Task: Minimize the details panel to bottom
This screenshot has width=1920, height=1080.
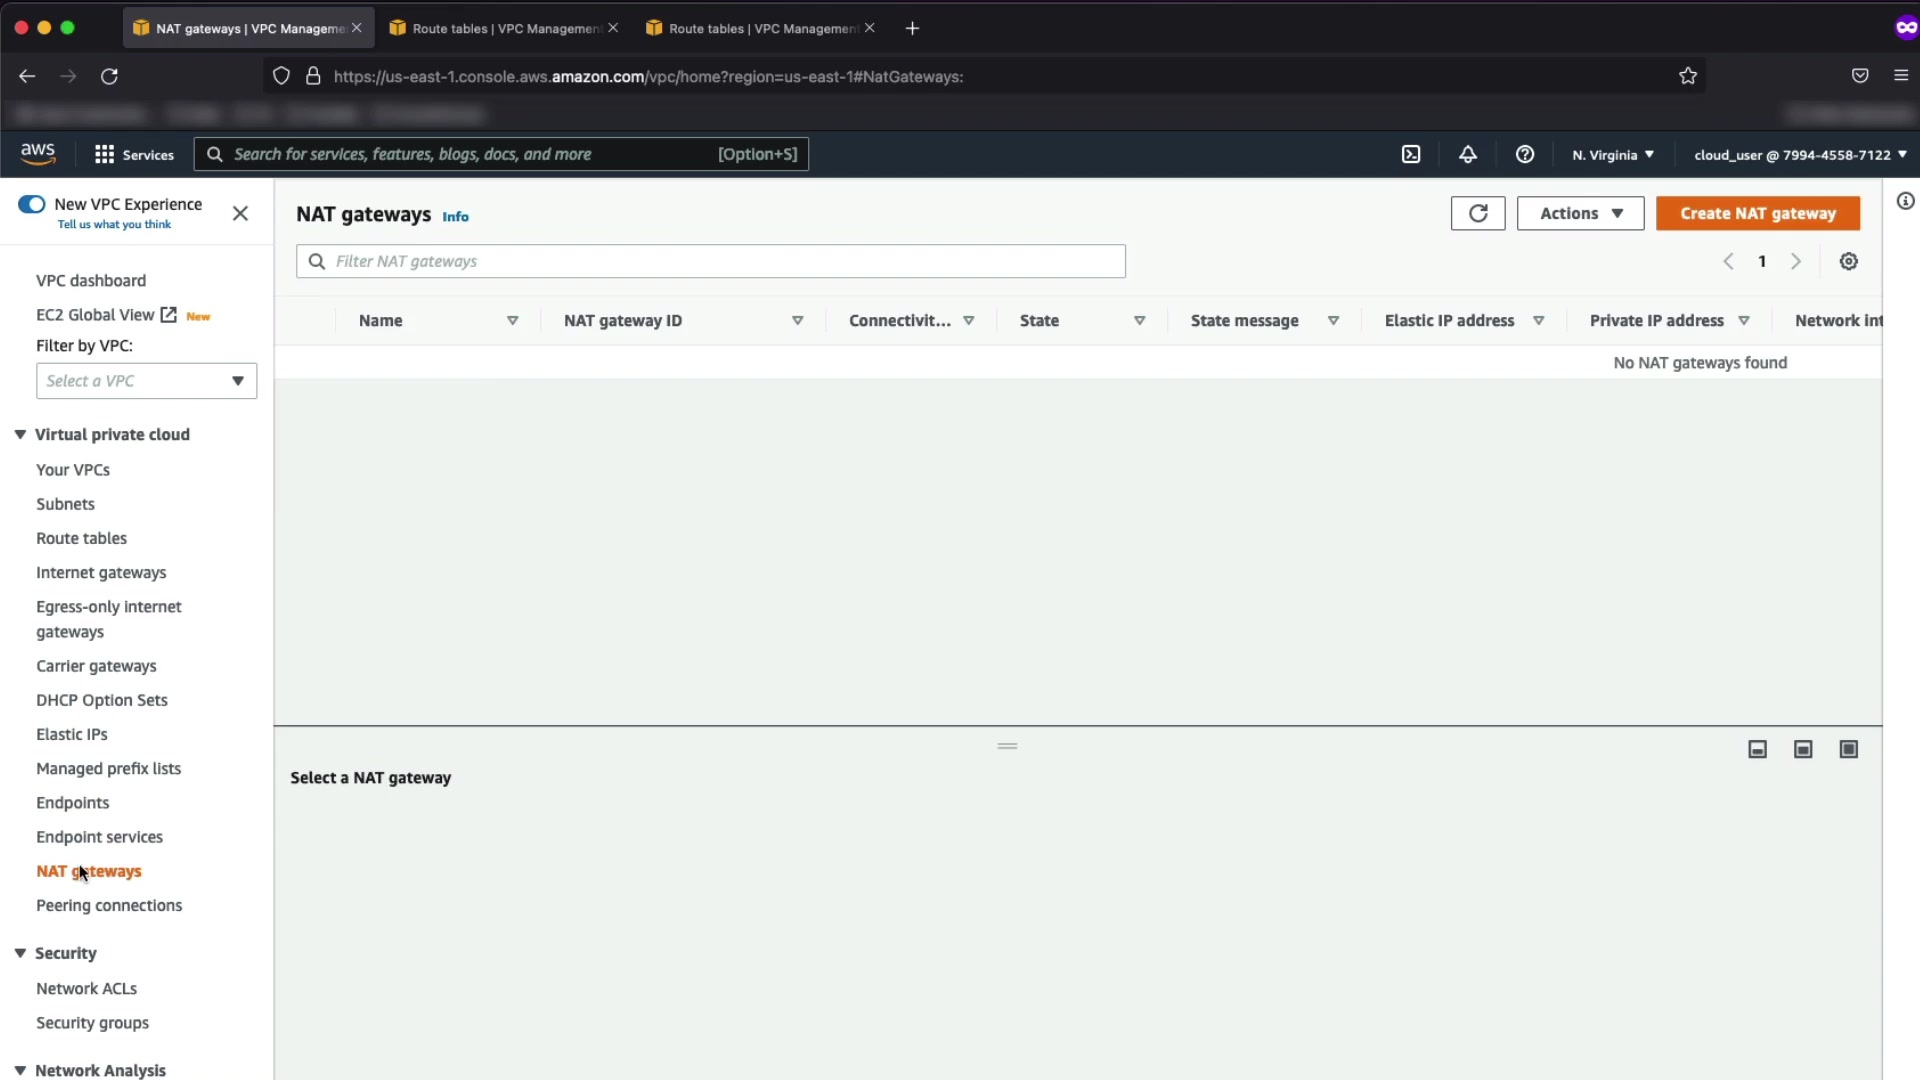Action: 1757,749
